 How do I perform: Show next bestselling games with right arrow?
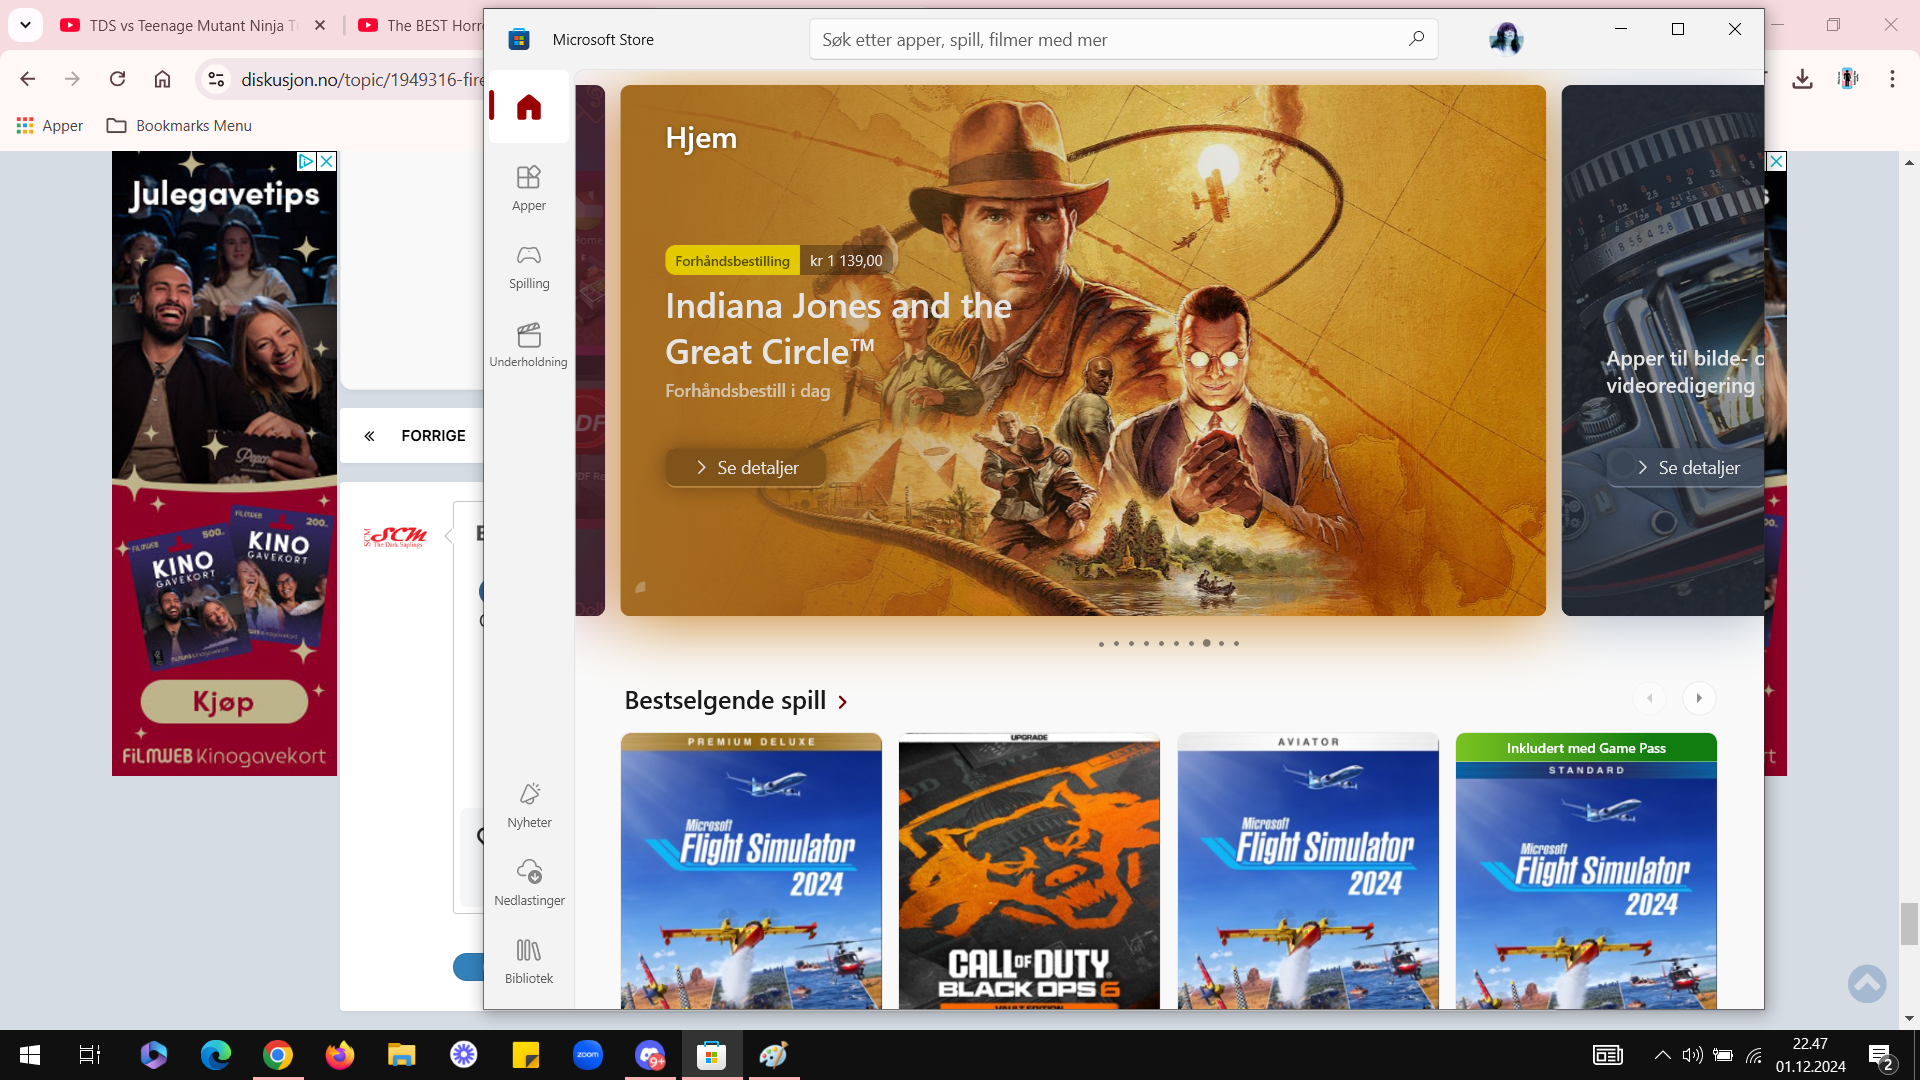1698,698
